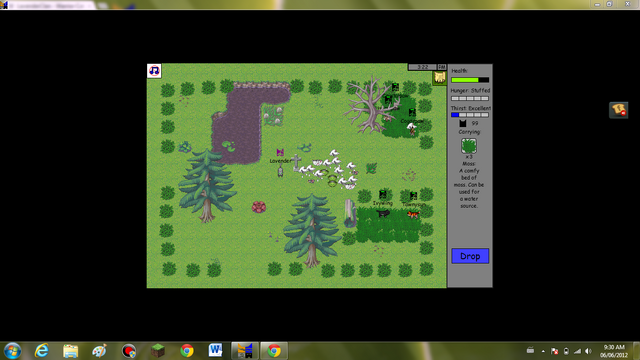Select the gray cat named Lavender
This screenshot has height=360, width=640.
[x=280, y=171]
